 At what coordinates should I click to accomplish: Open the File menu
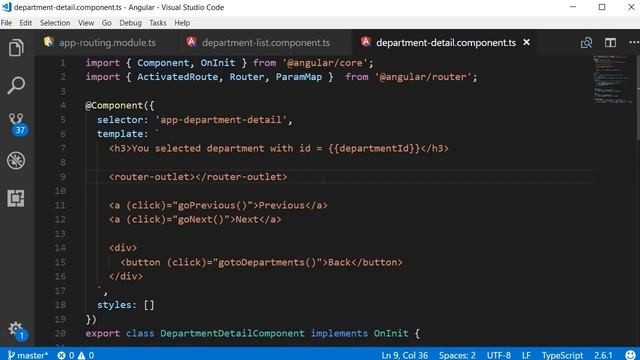(6, 23)
